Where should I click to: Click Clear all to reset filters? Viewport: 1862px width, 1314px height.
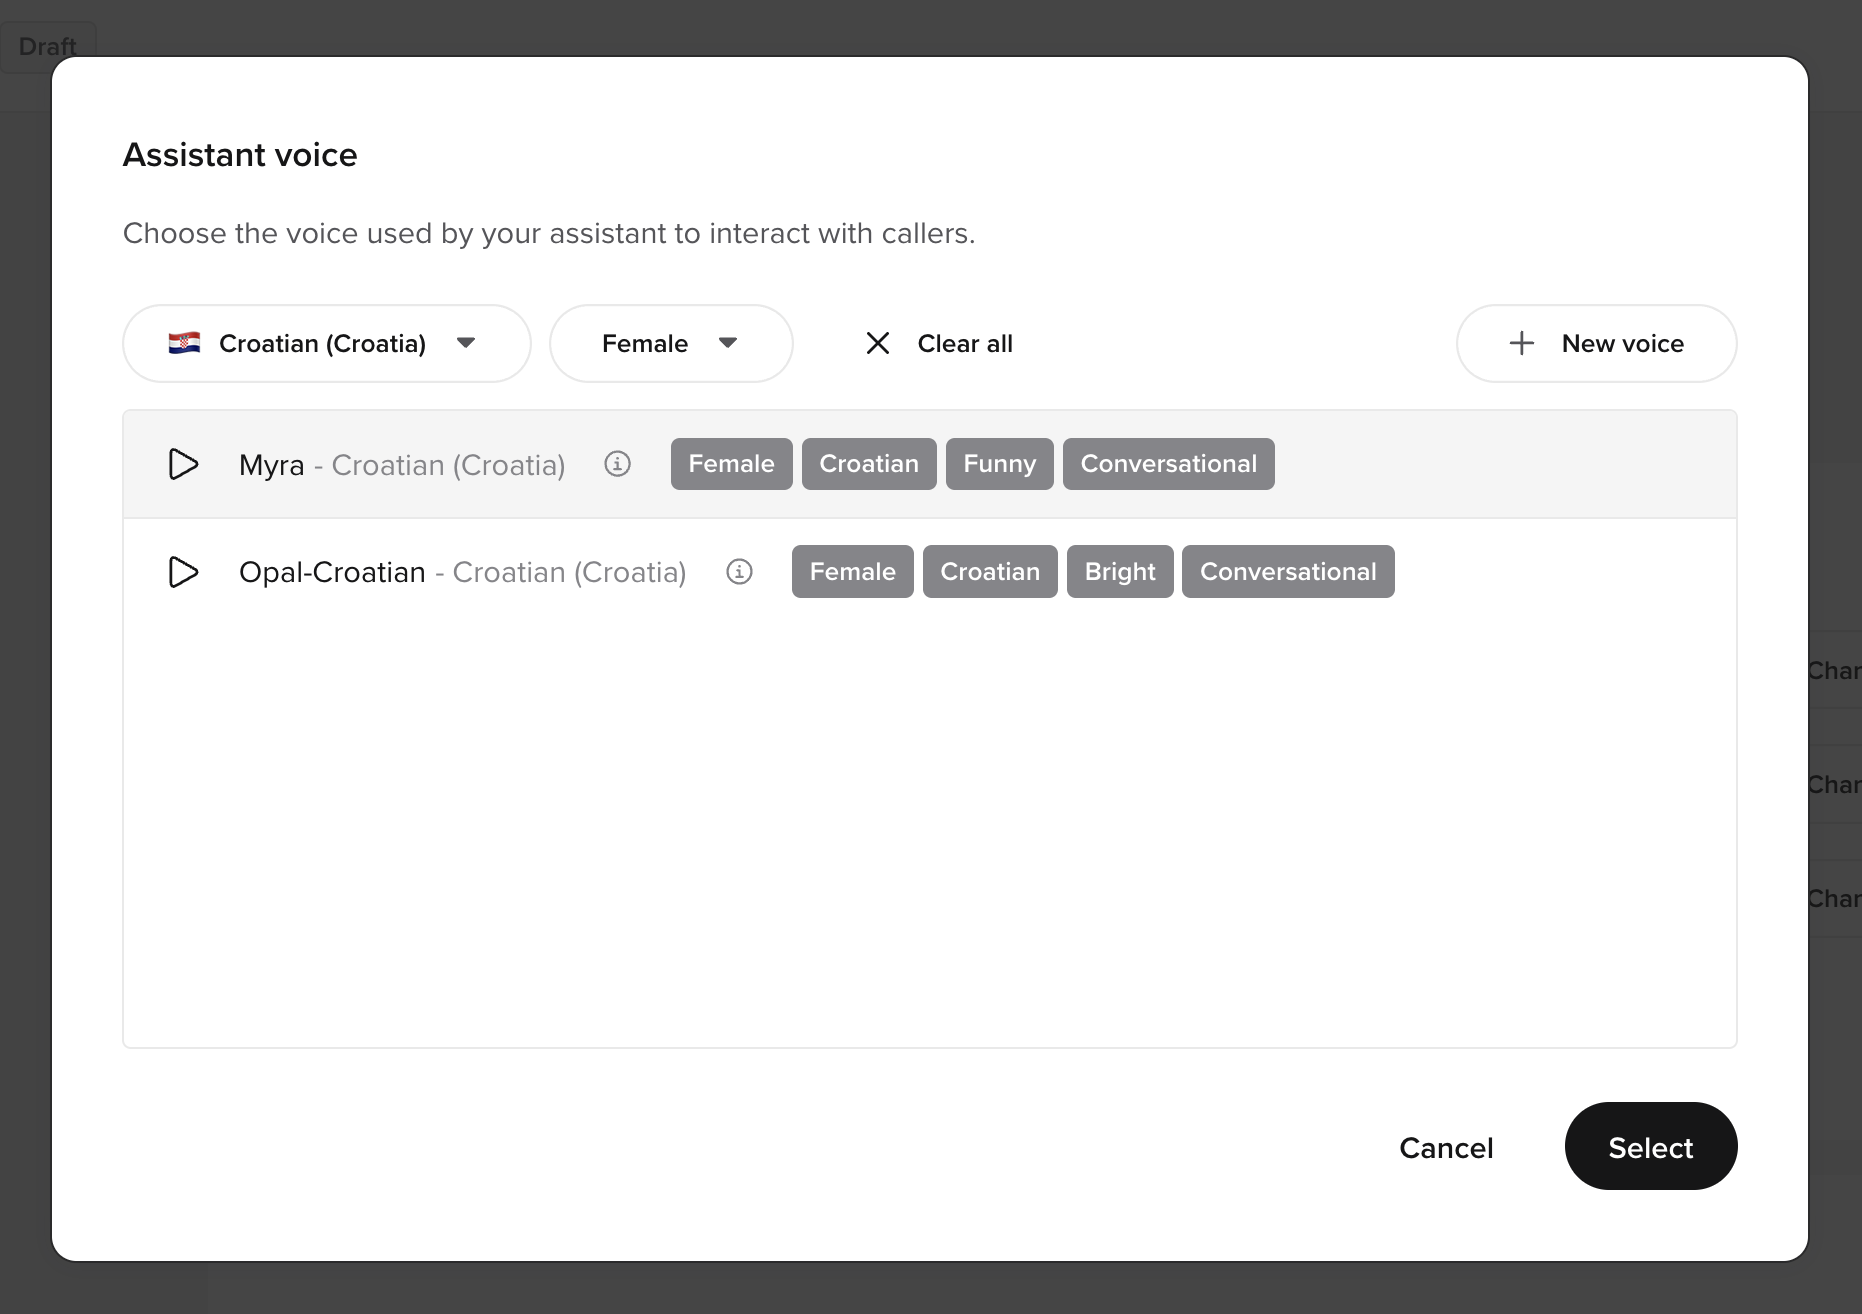(x=965, y=343)
